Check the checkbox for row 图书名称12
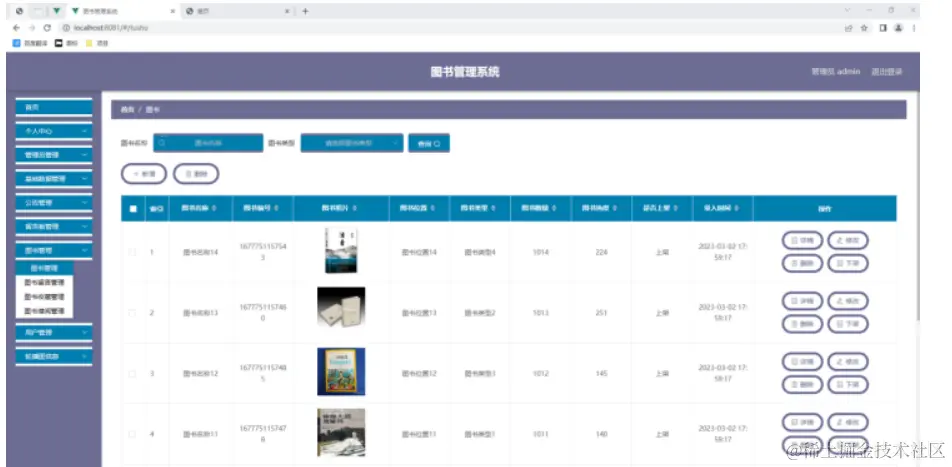The height and width of the screenshot is (467, 952). tap(132, 373)
